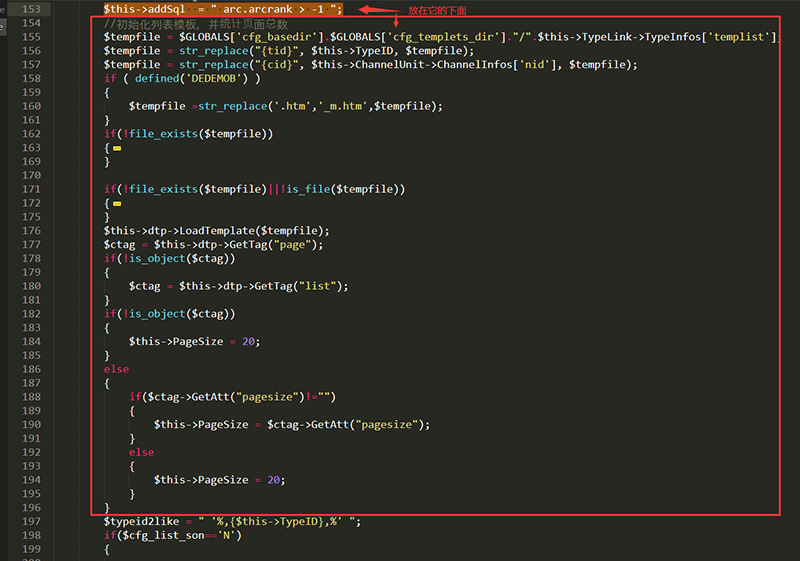Click line number 199 in the gutter
This screenshot has height=561, width=800.
[x=31, y=549]
